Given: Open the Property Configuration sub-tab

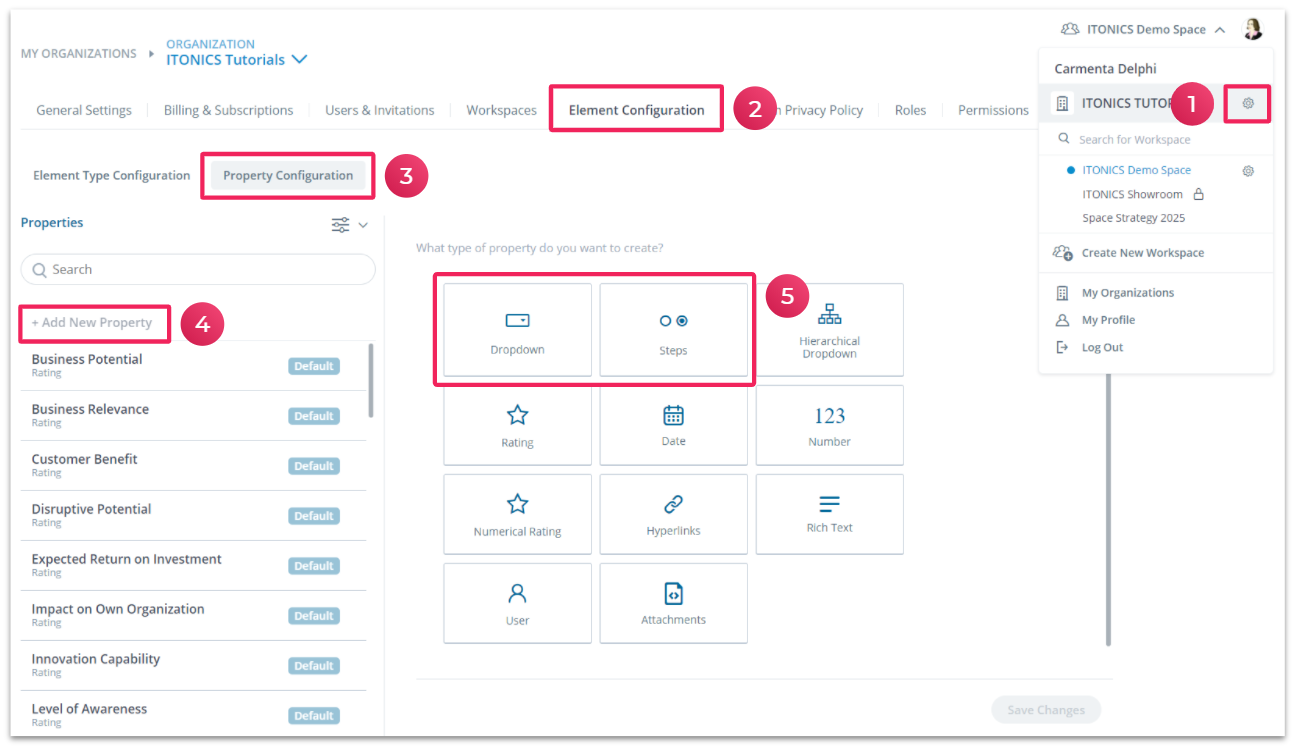Looking at the screenshot, I should pos(288,175).
